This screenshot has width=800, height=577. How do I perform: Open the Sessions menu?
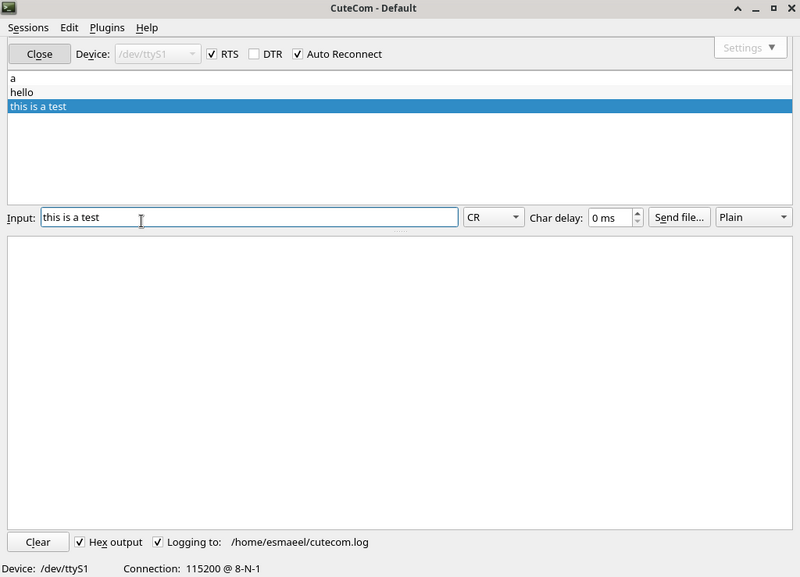point(28,28)
